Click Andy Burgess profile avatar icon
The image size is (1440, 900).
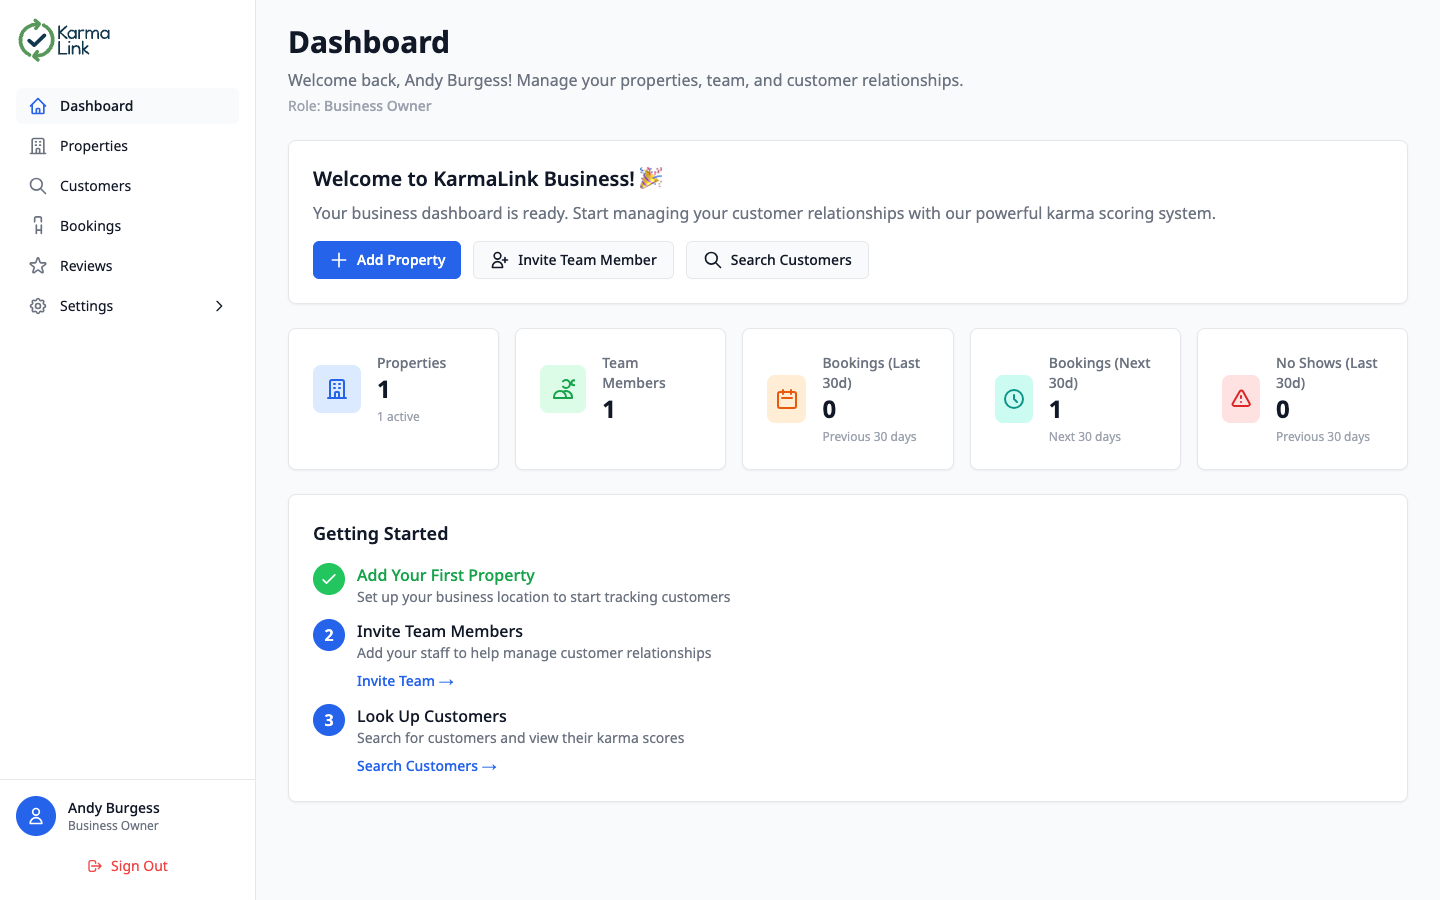click(x=36, y=816)
